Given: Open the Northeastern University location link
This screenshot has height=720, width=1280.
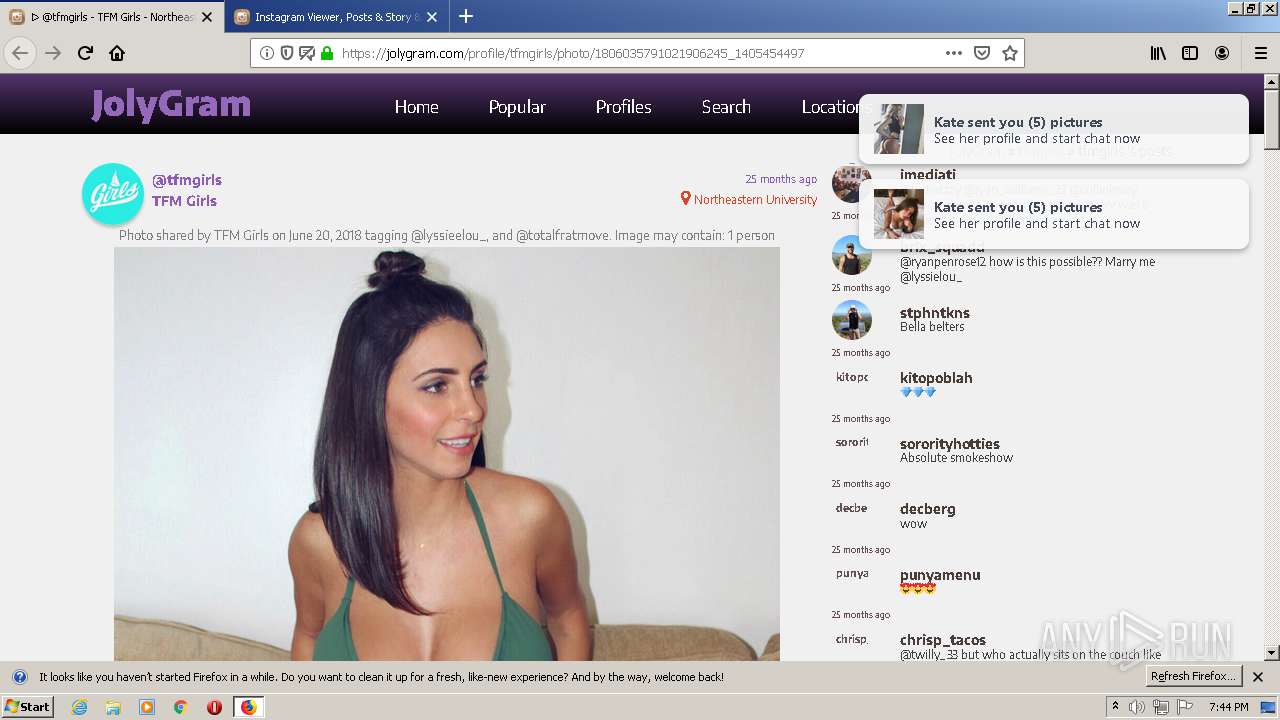Looking at the screenshot, I should (x=749, y=199).
